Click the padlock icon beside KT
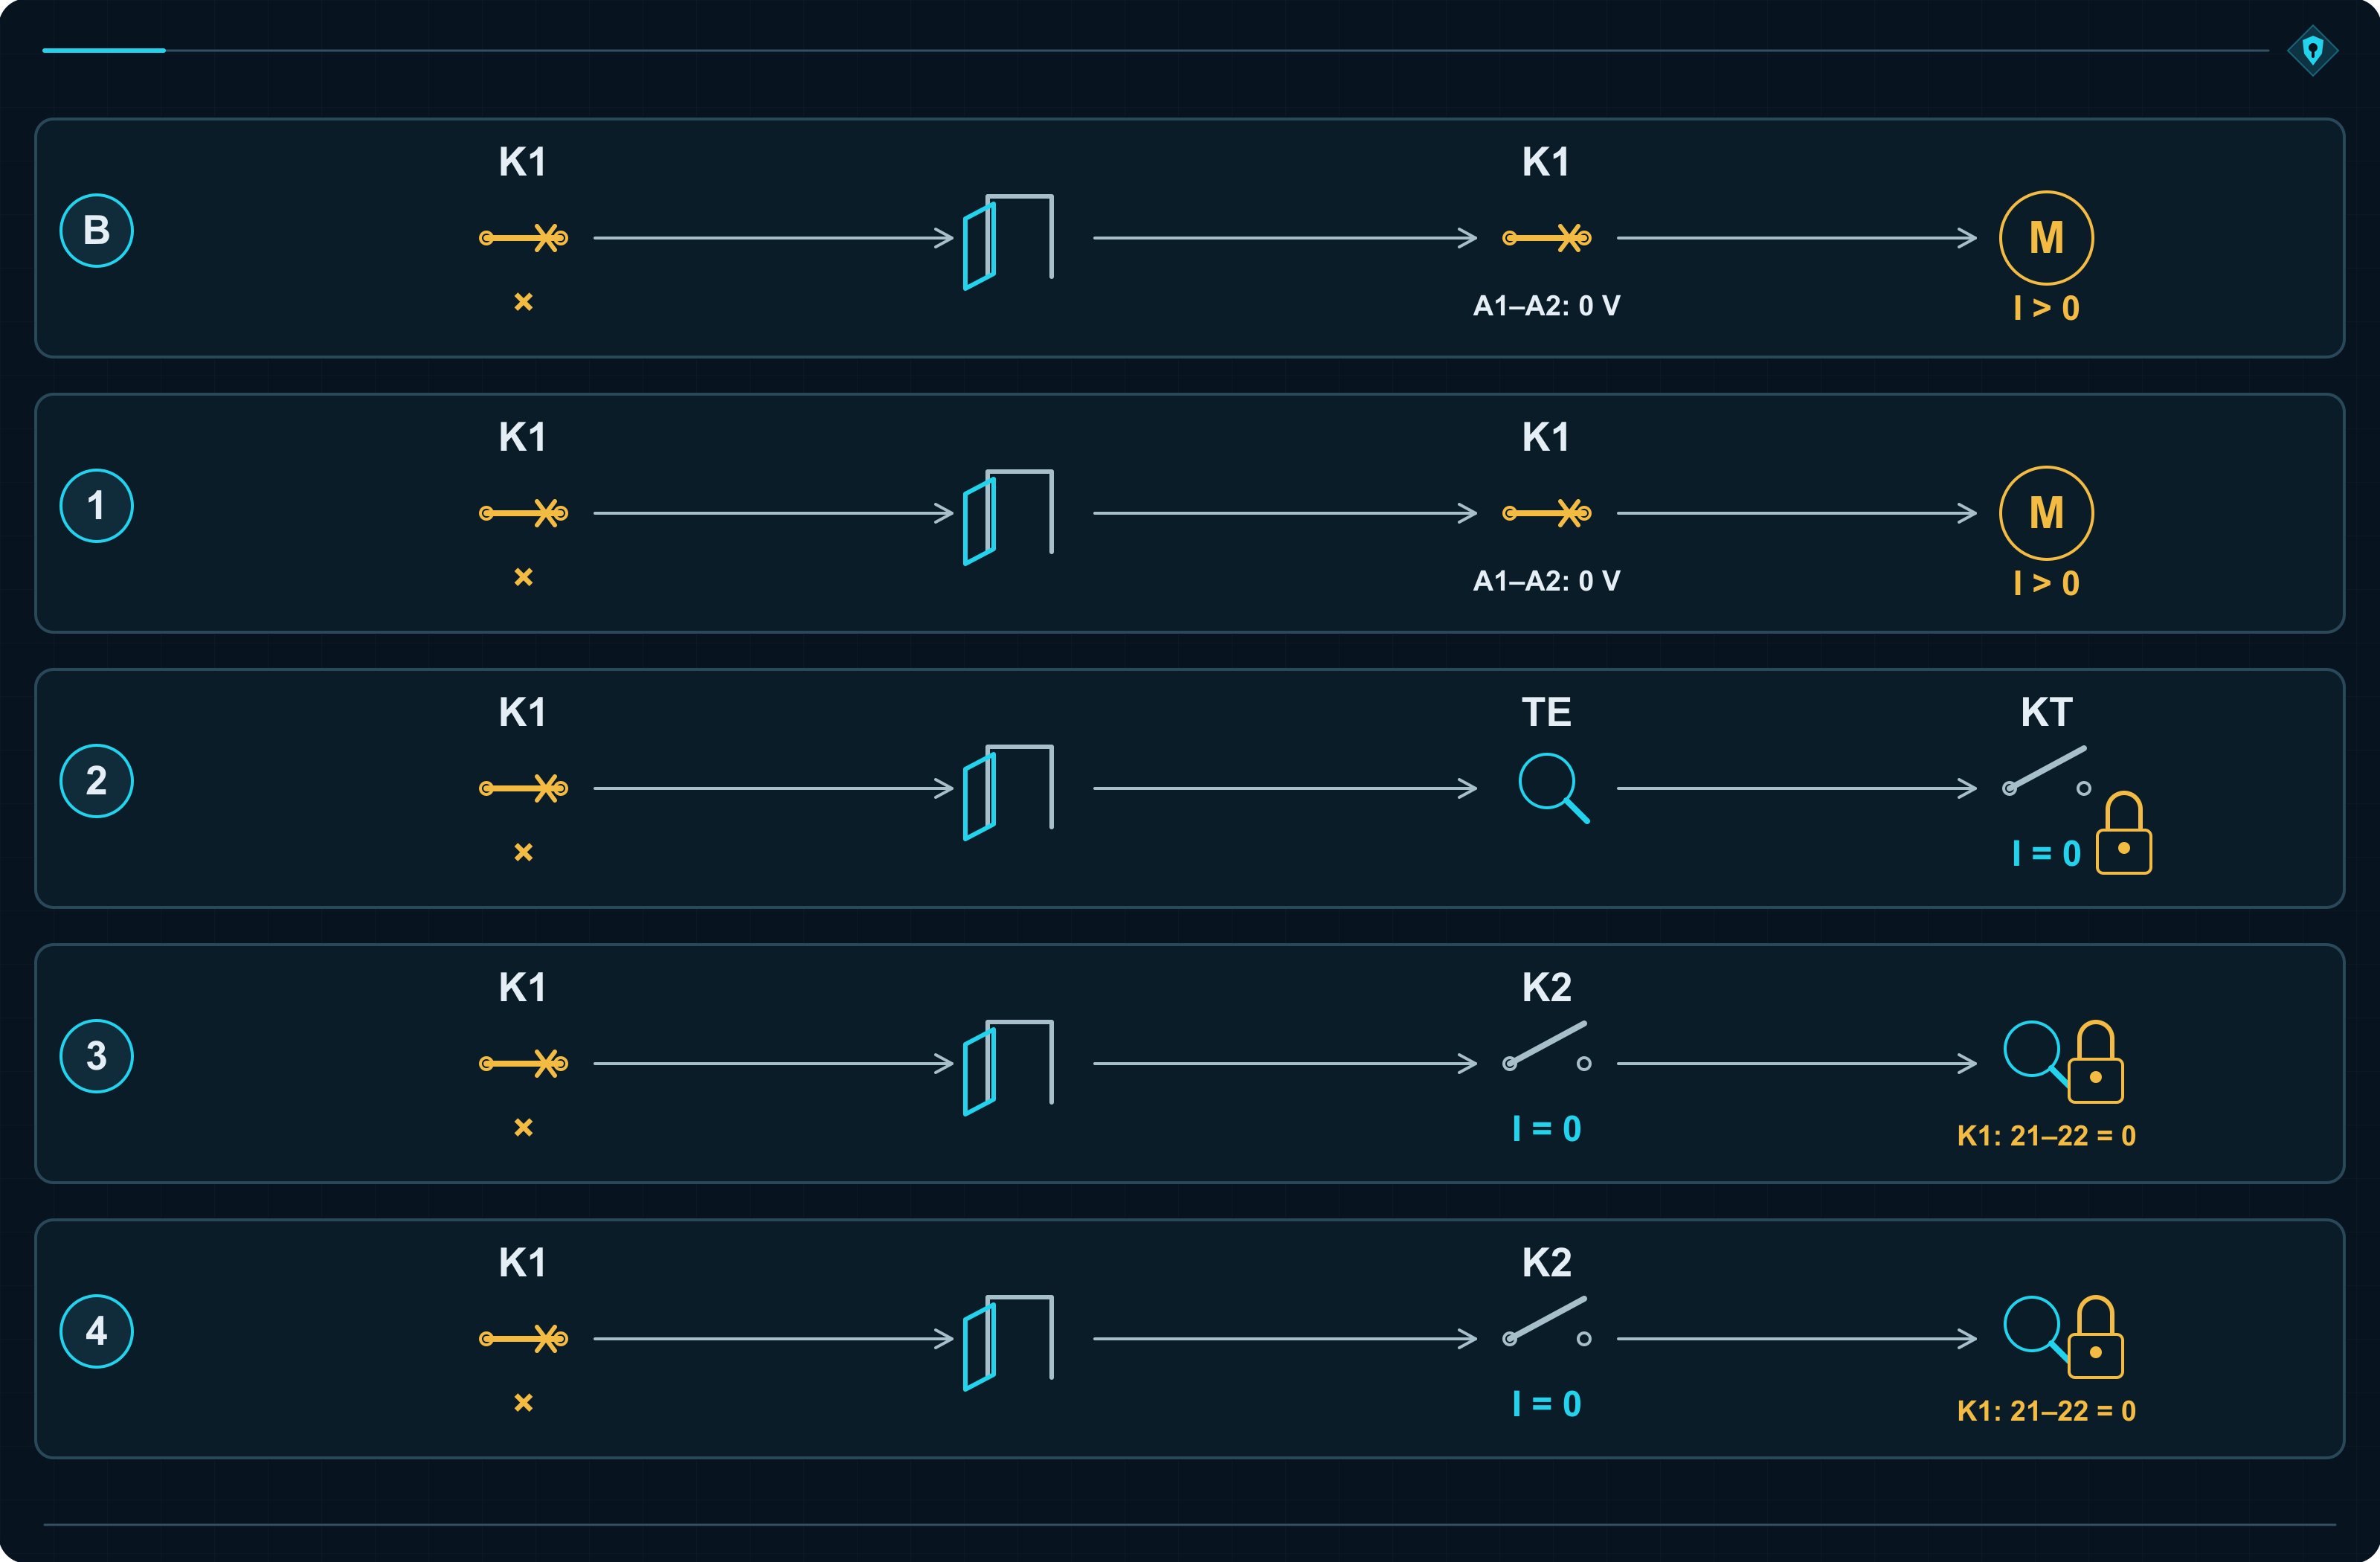2380x1562 pixels. (2124, 833)
